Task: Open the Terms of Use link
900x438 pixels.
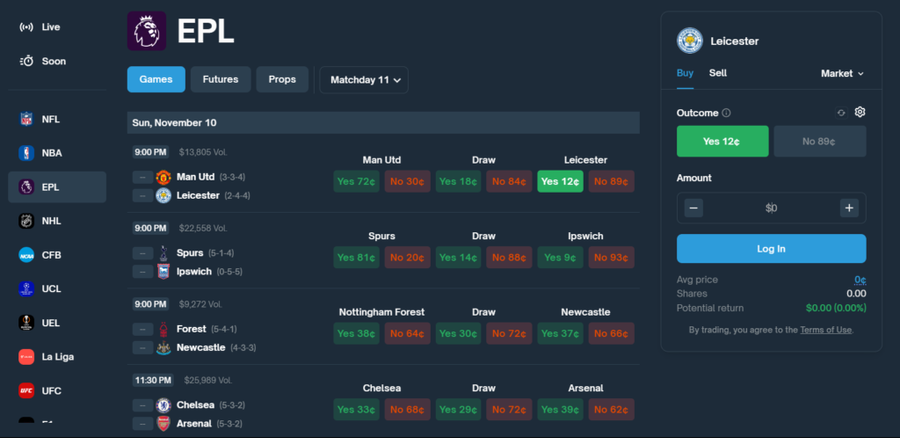Action: tap(826, 330)
